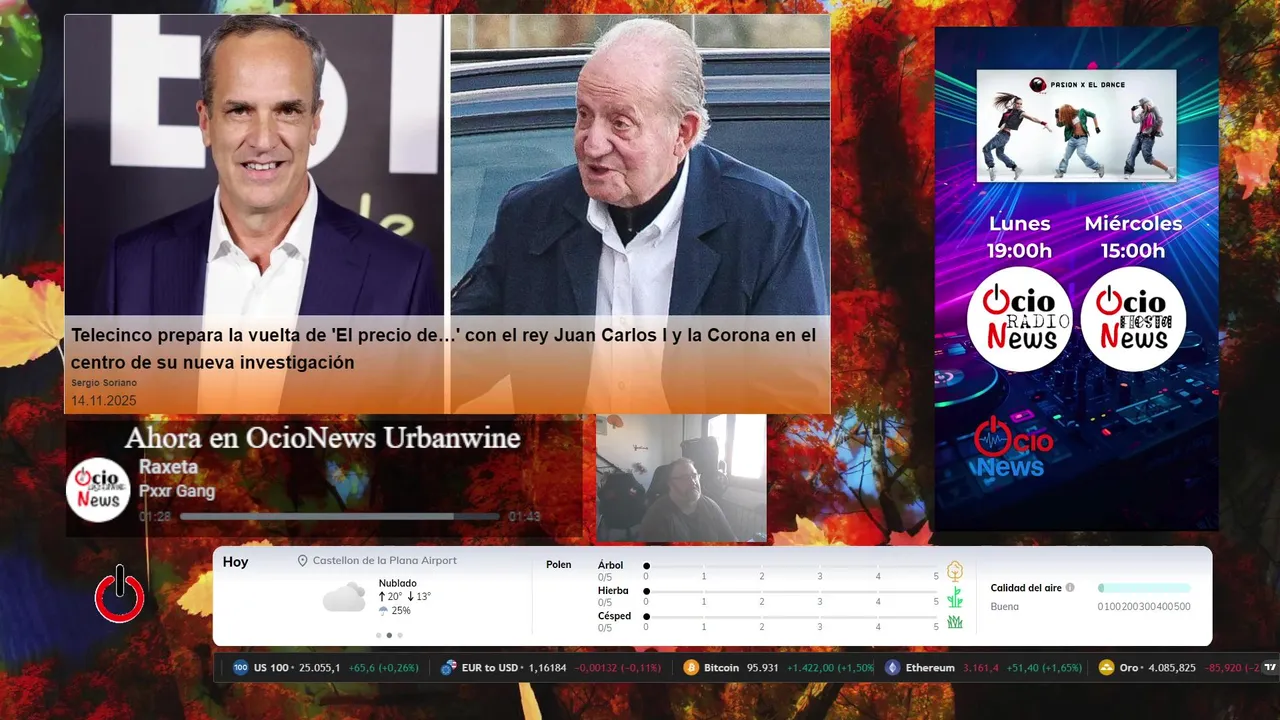Screen dimensions: 1280x720
Task: Open the US 100 index ticker entry
Action: point(326,668)
